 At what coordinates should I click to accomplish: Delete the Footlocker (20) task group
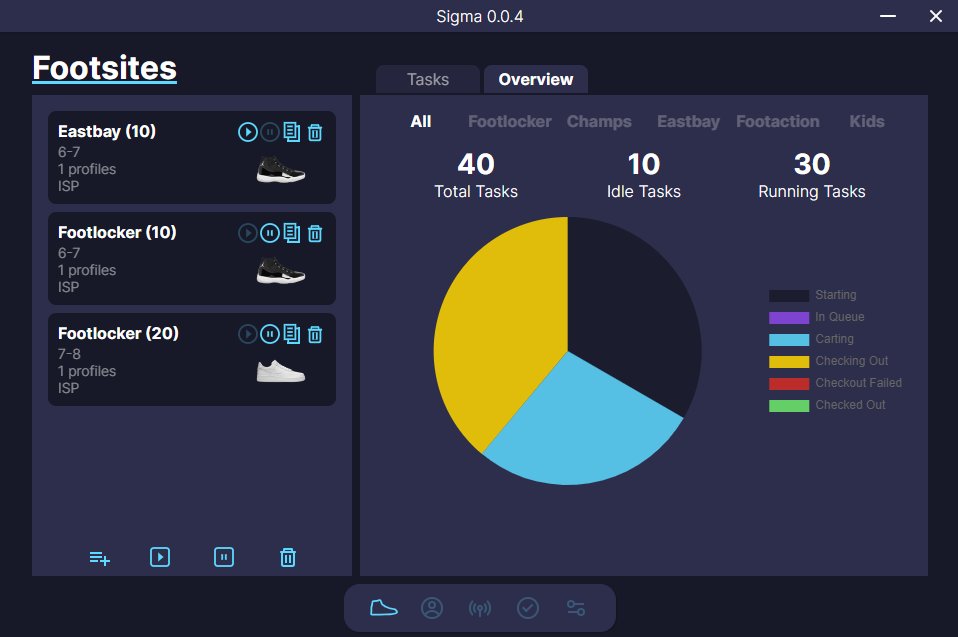point(315,334)
